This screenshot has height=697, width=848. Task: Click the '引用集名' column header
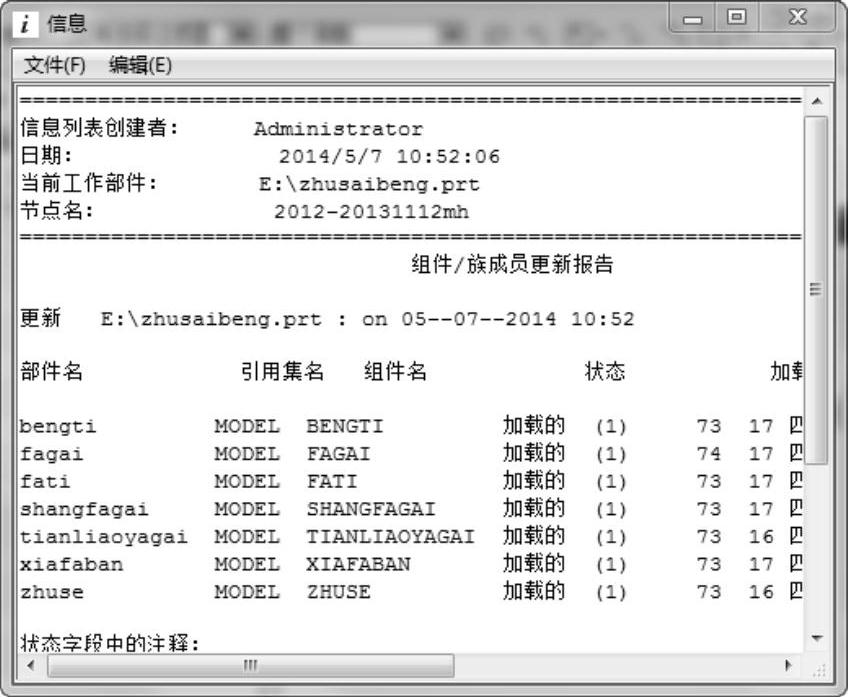282,371
